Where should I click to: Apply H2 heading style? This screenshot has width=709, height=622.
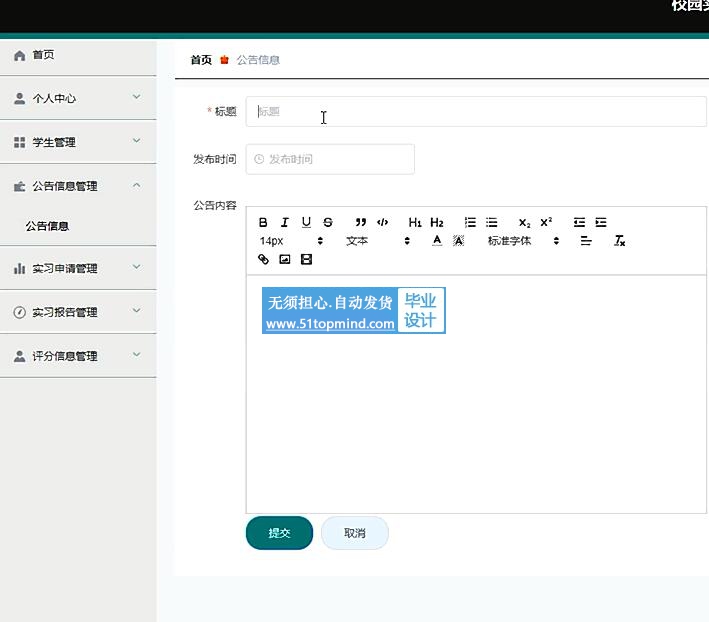pos(437,222)
